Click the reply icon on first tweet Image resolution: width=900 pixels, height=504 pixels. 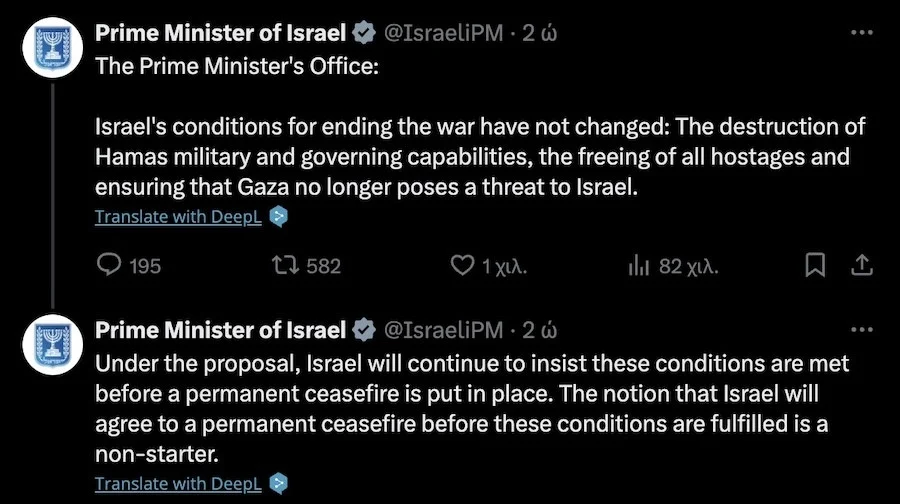(110, 266)
